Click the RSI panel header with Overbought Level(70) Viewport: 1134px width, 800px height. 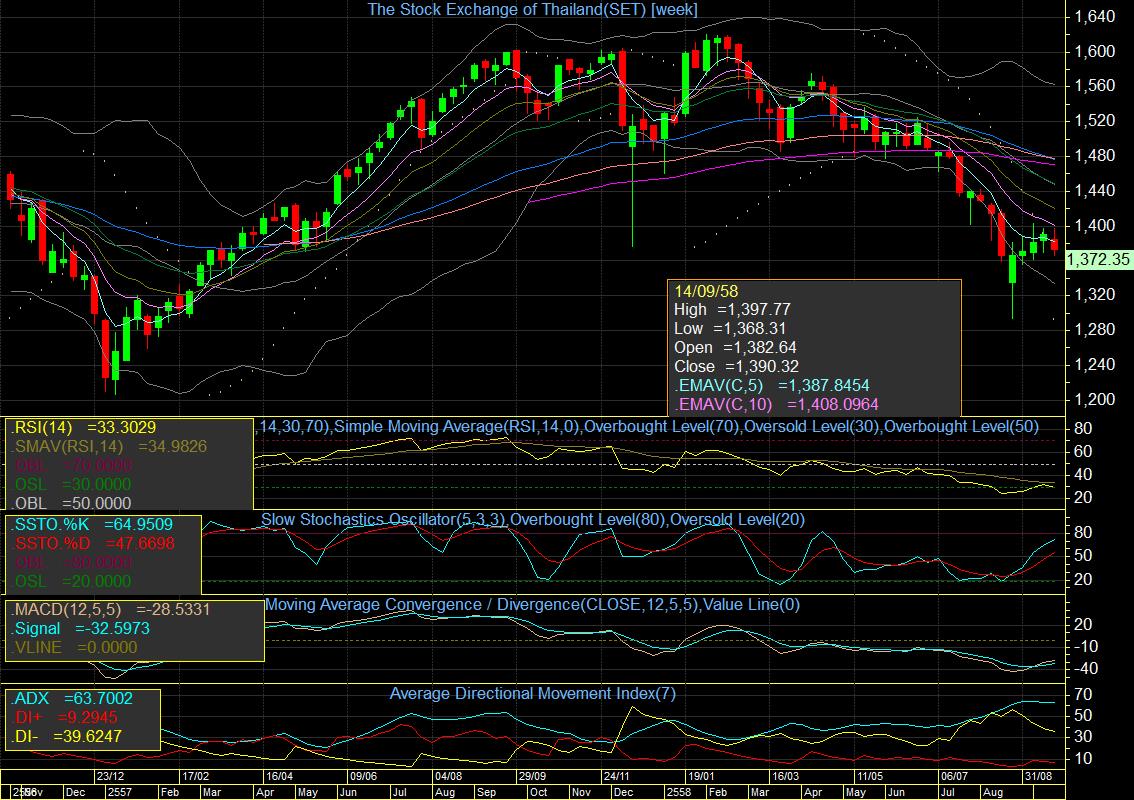648,427
